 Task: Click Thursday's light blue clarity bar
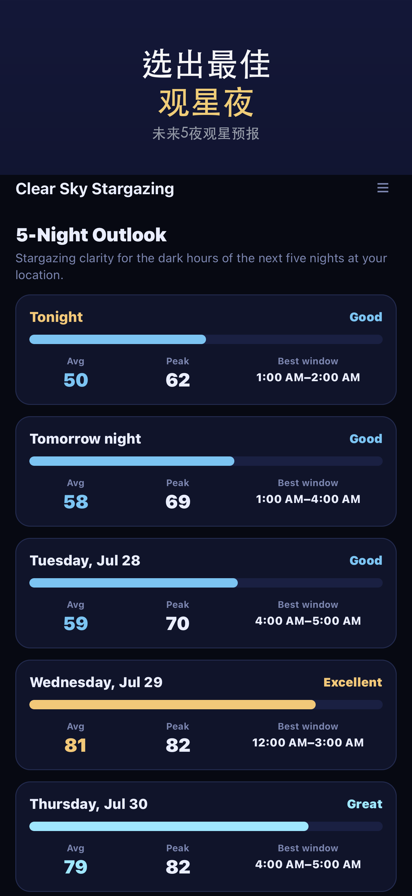coord(206,826)
